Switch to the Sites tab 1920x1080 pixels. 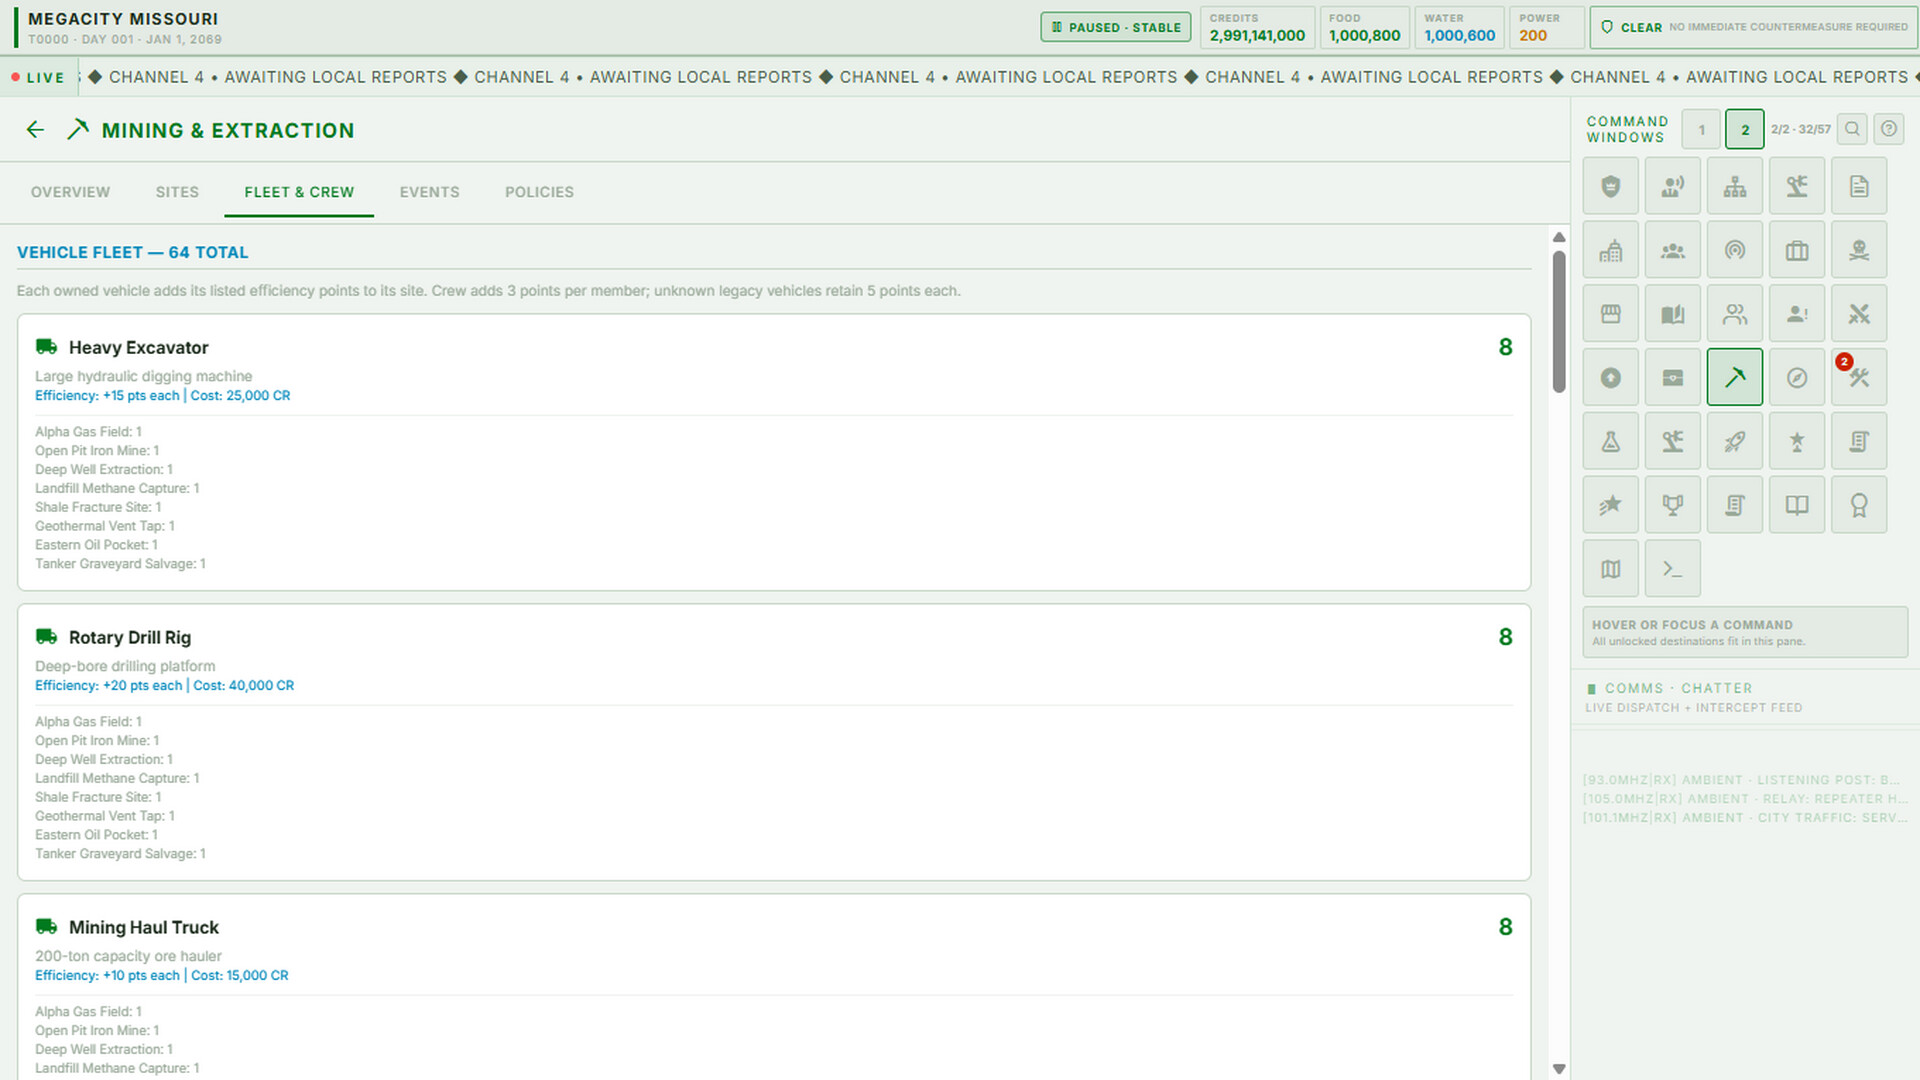click(177, 192)
